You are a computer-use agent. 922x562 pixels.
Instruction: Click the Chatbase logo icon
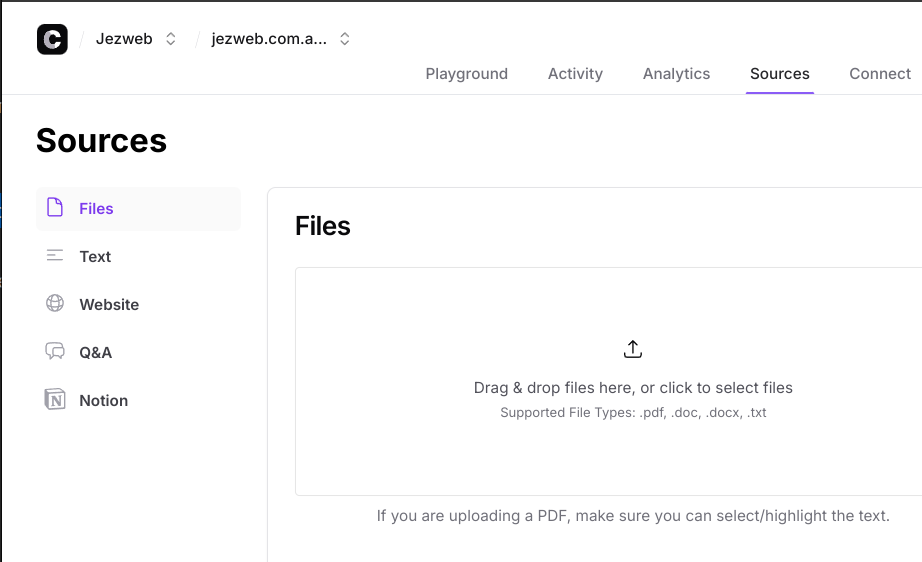click(x=52, y=39)
